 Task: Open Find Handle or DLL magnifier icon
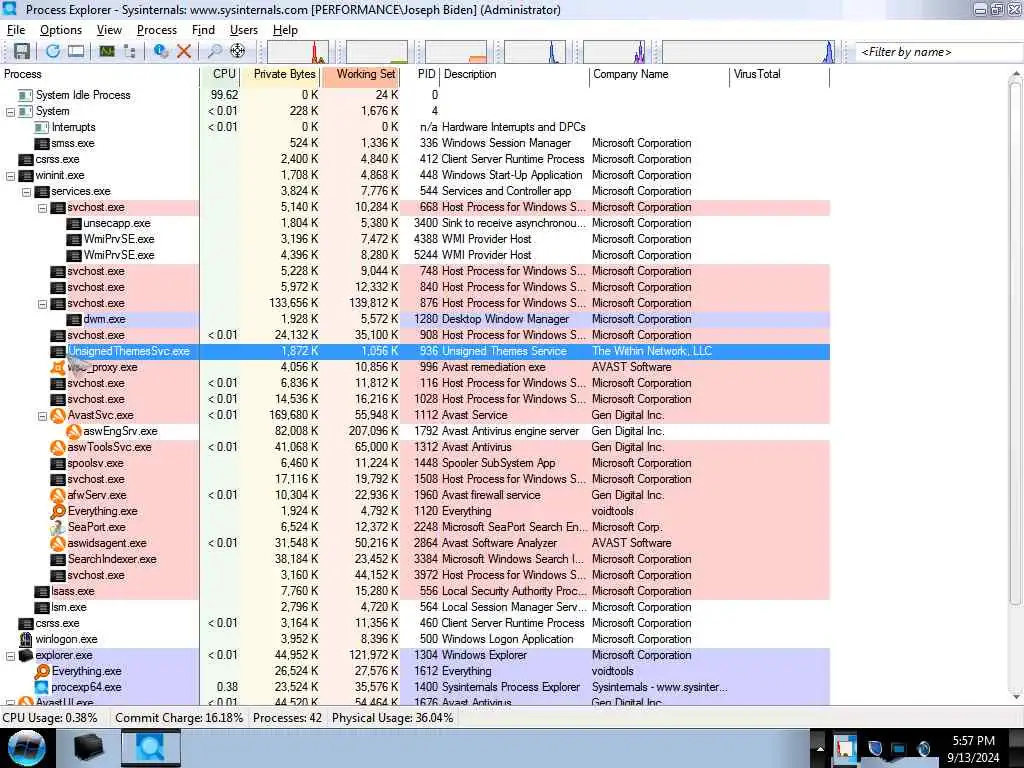[214, 51]
